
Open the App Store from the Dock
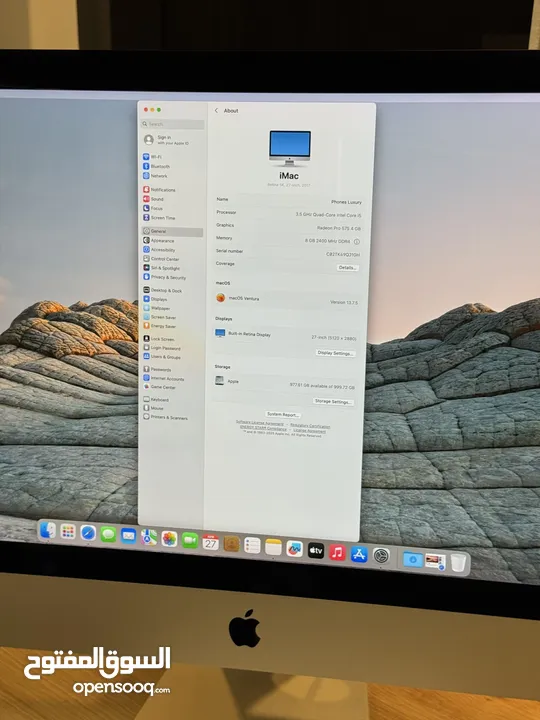[359, 554]
